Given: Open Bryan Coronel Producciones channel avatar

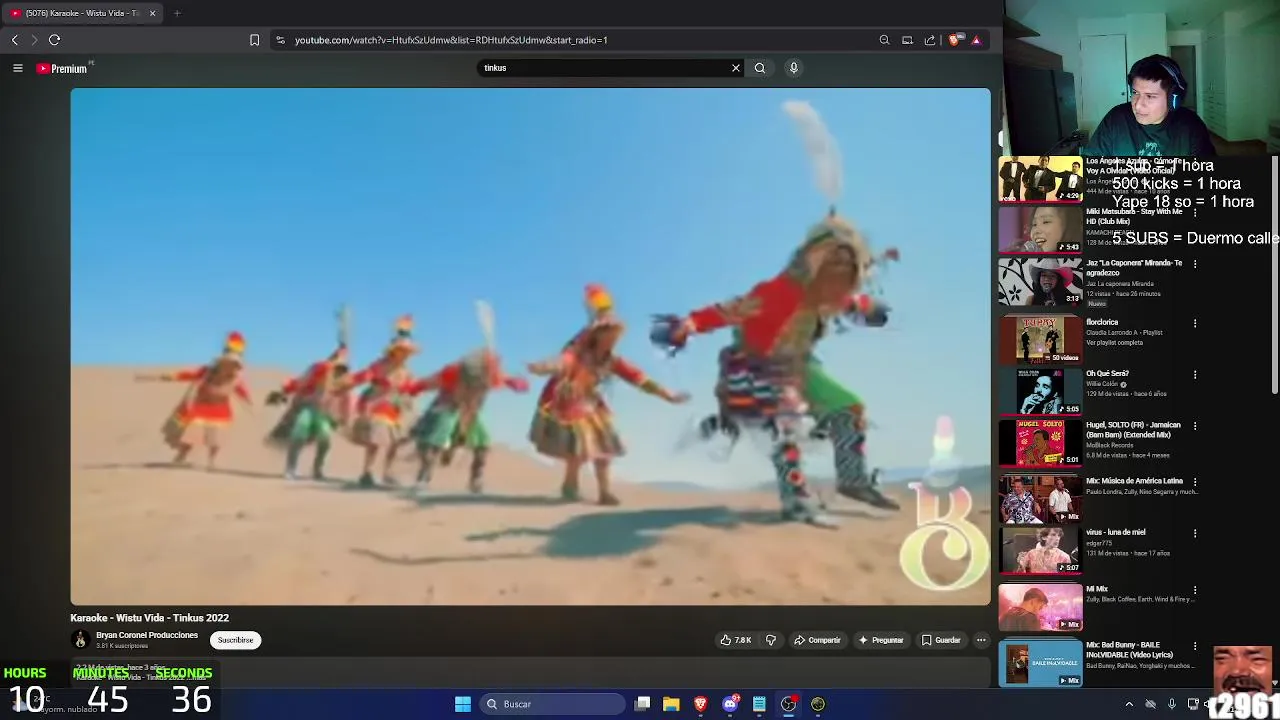Looking at the screenshot, I should pos(81,640).
